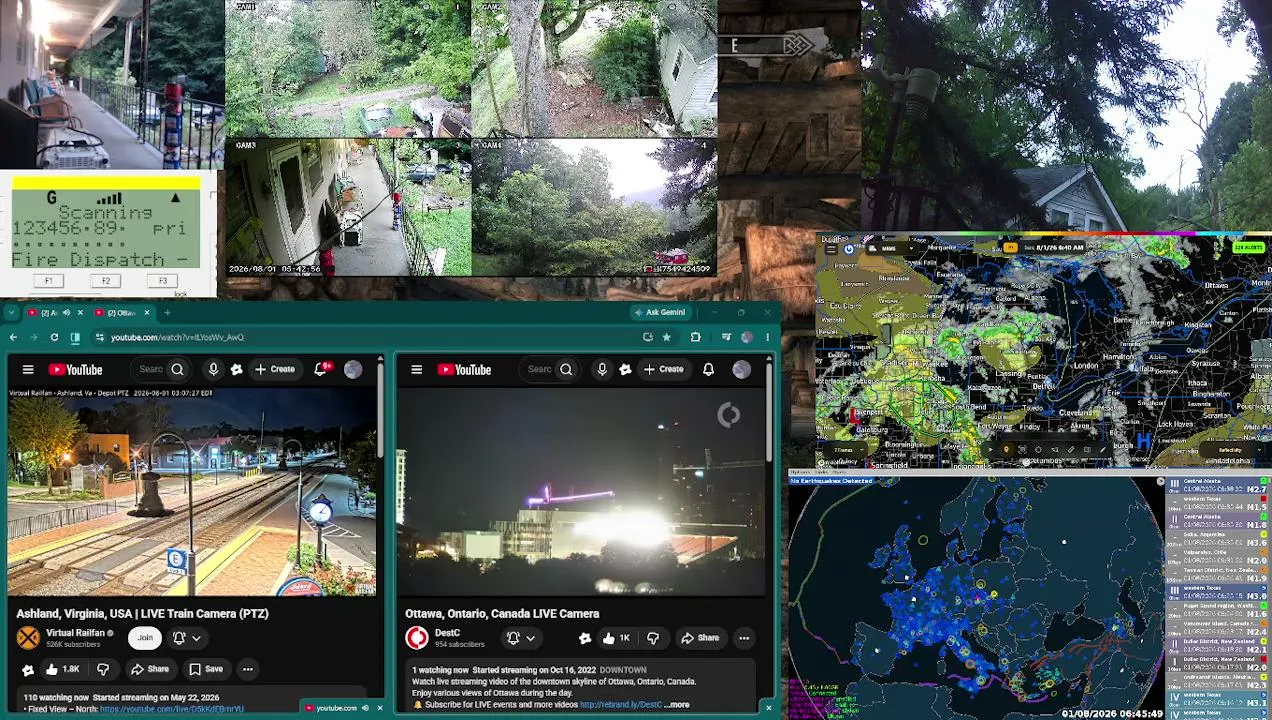Start voice search in the right YouTube pane

click(x=602, y=370)
